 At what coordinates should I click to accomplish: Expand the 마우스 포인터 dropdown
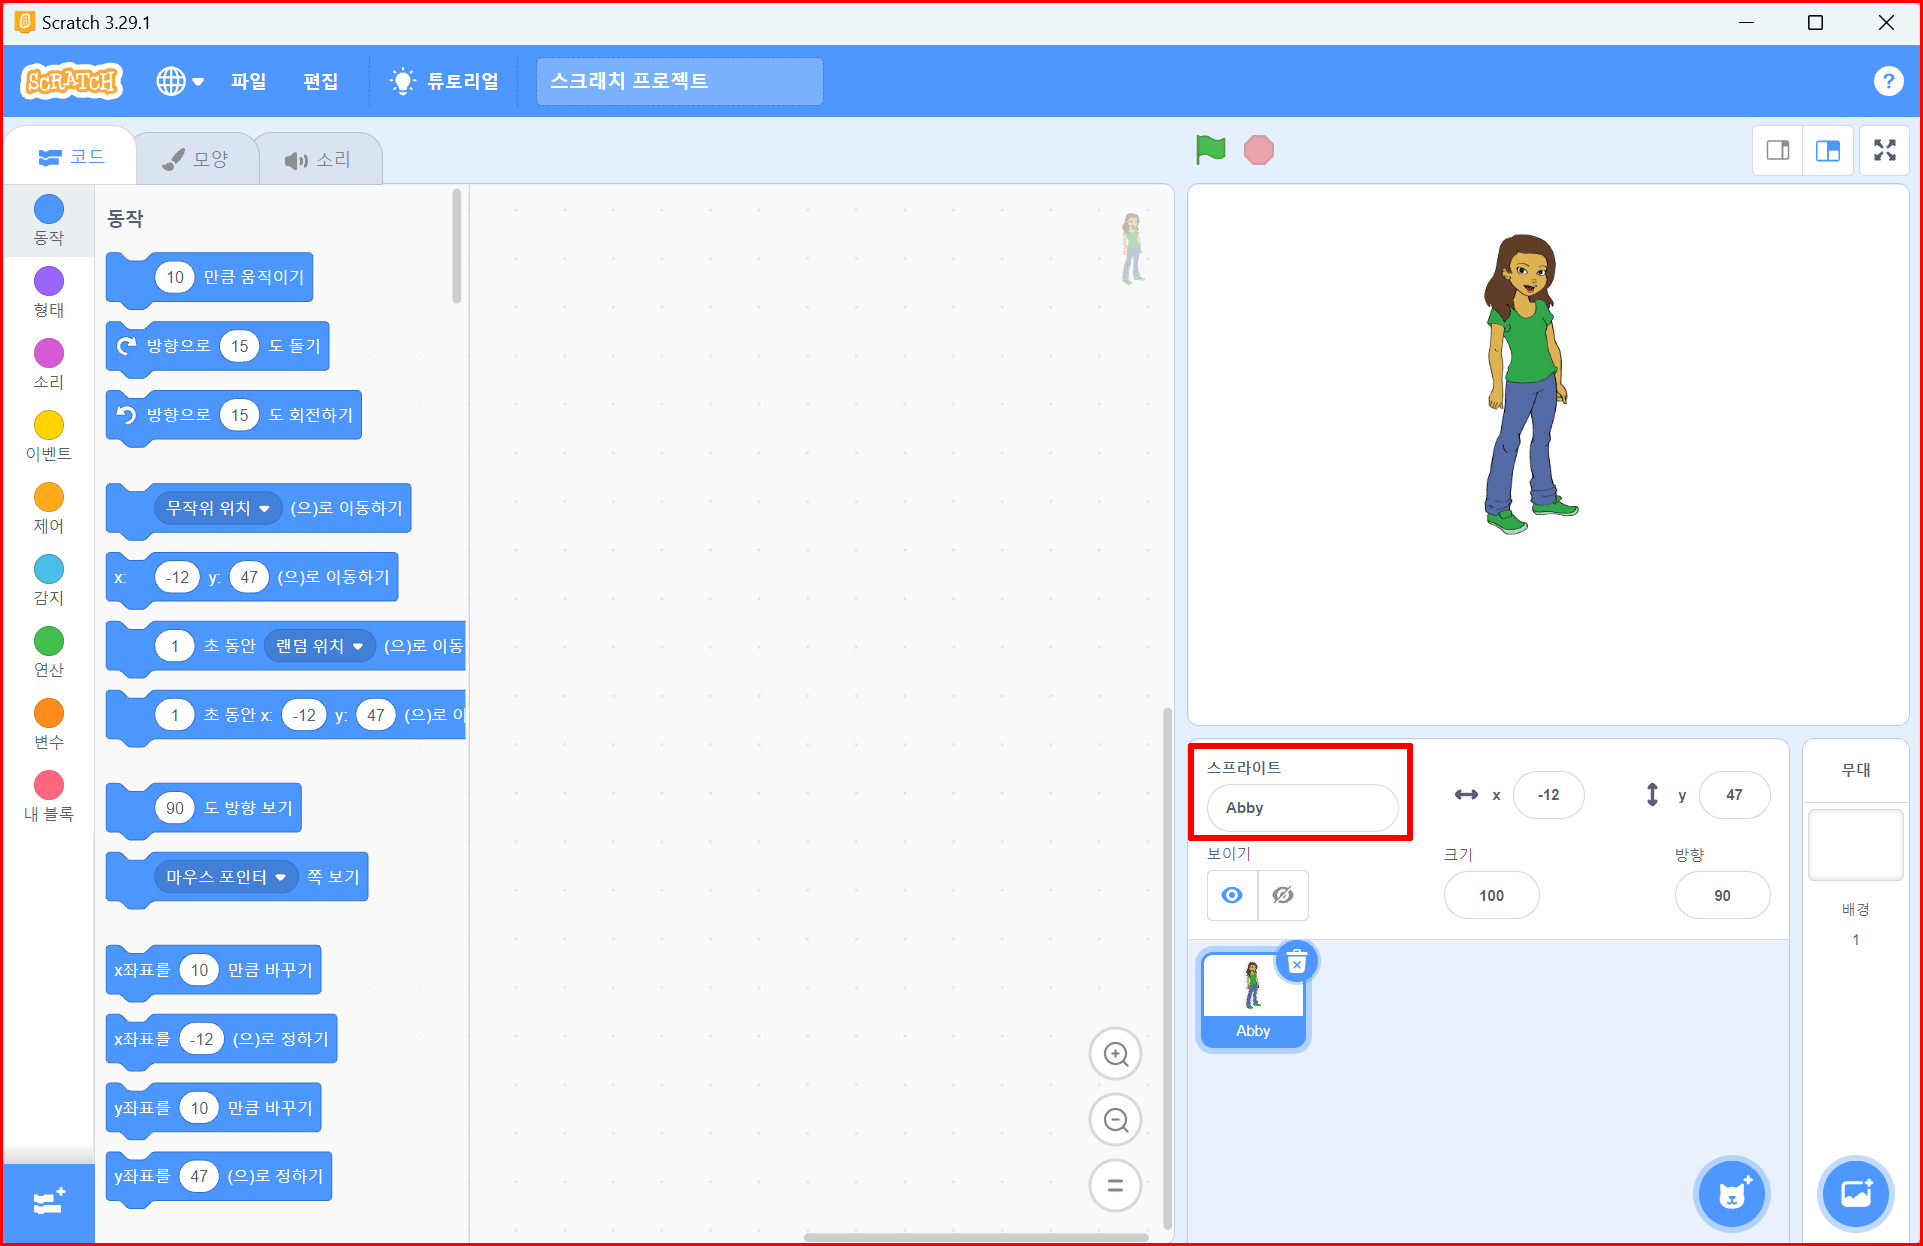[281, 878]
